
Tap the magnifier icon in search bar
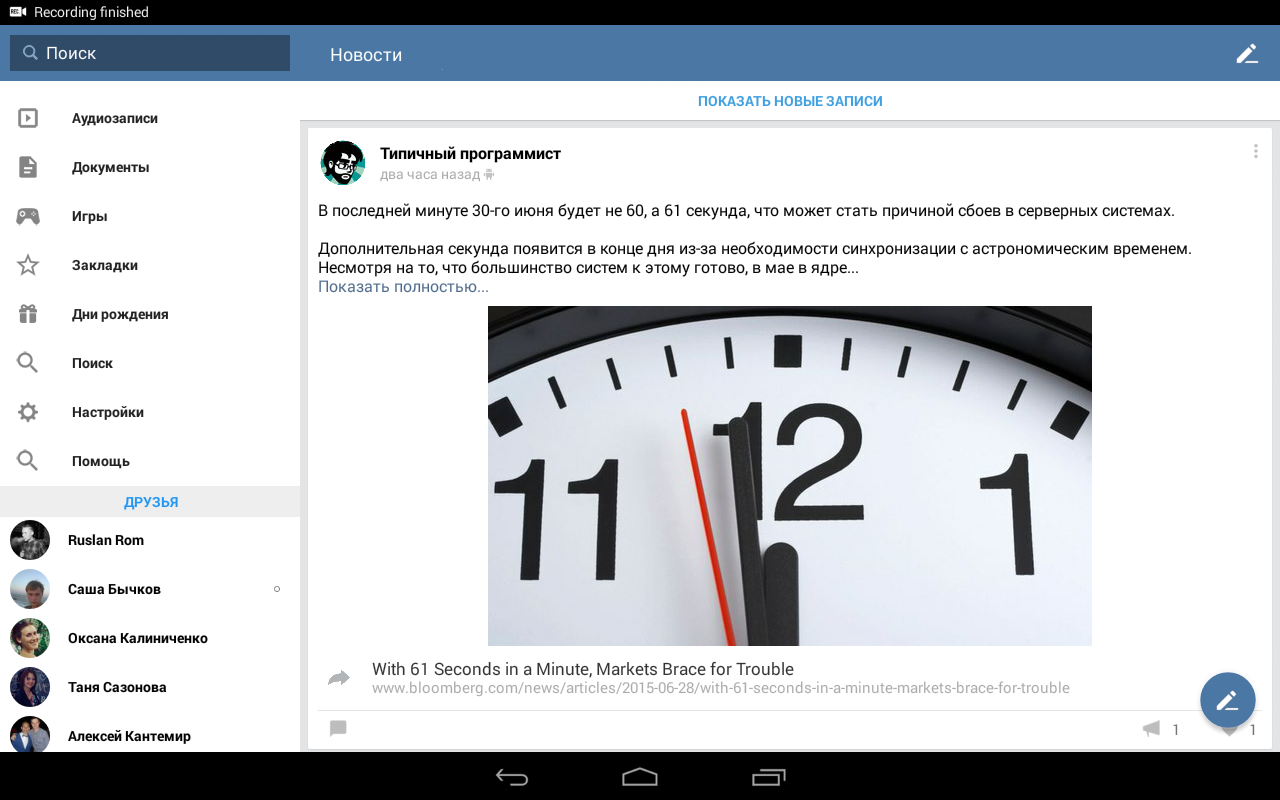tap(30, 53)
